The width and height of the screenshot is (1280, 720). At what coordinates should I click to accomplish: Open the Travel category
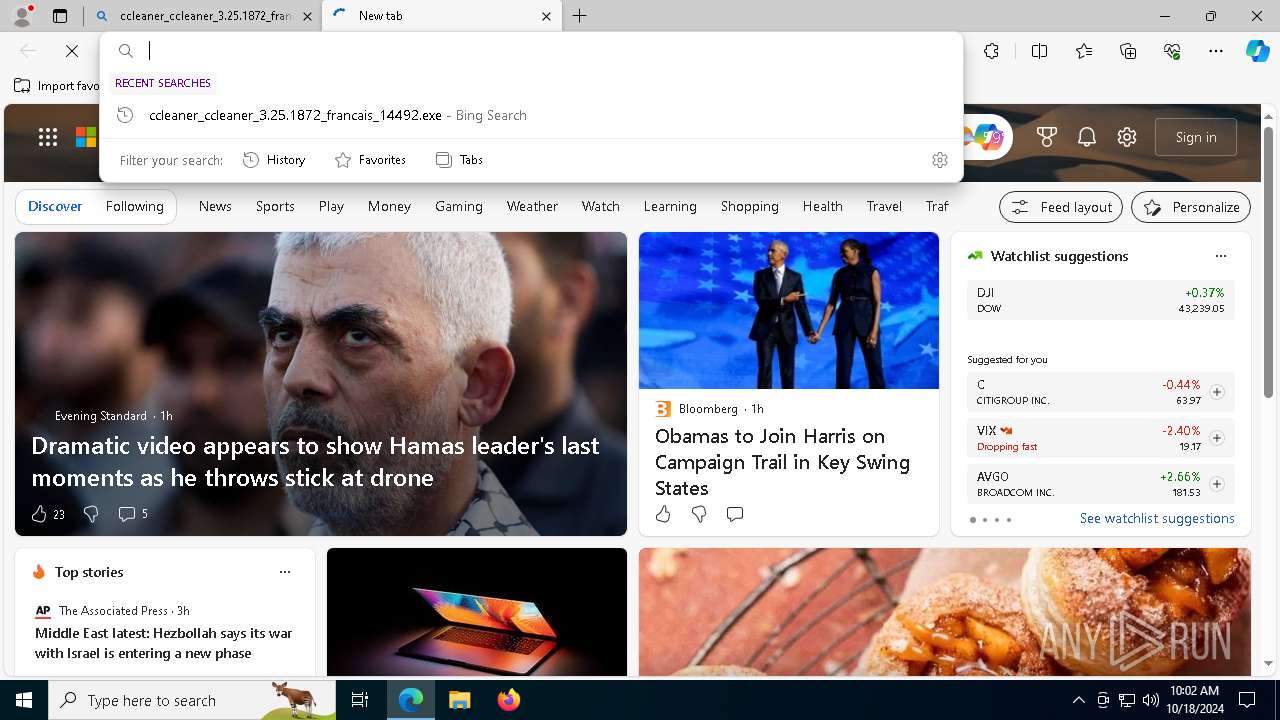[x=884, y=206]
